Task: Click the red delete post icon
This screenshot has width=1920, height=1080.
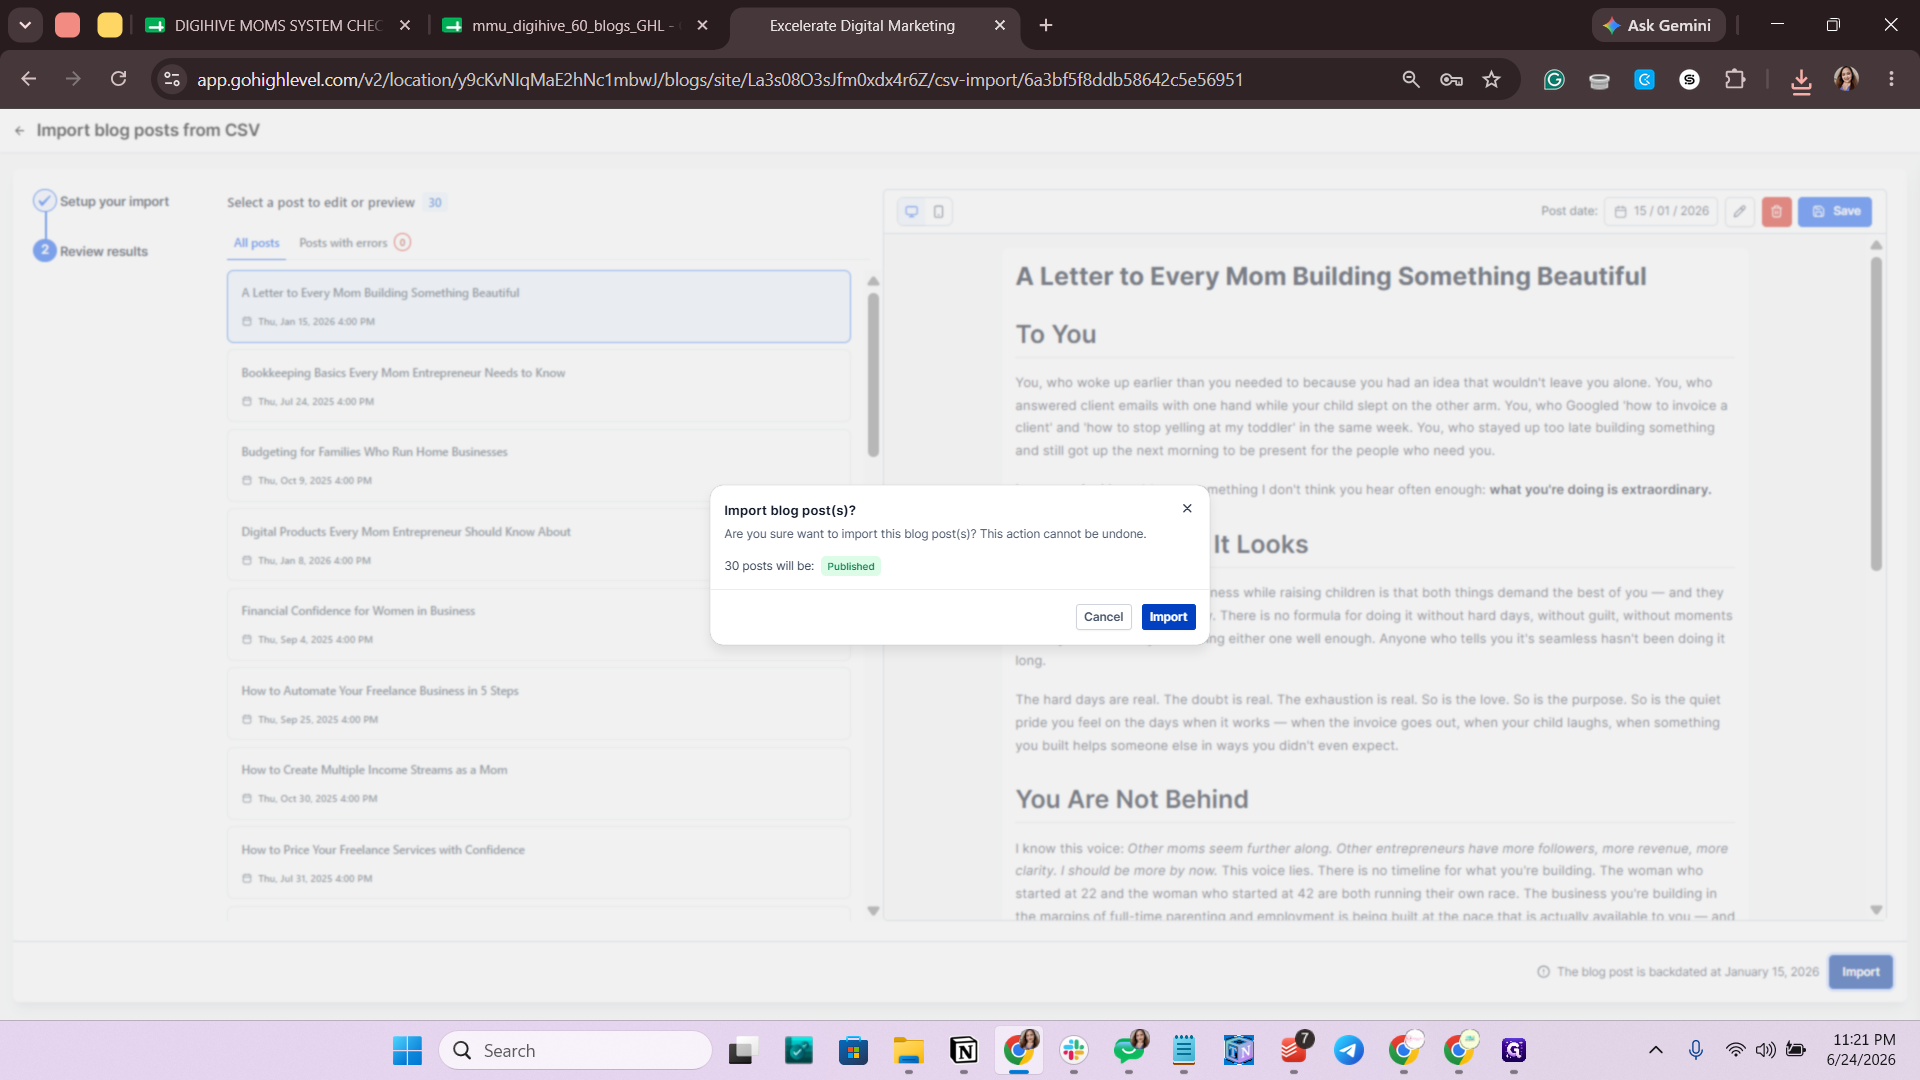Action: point(1777,211)
